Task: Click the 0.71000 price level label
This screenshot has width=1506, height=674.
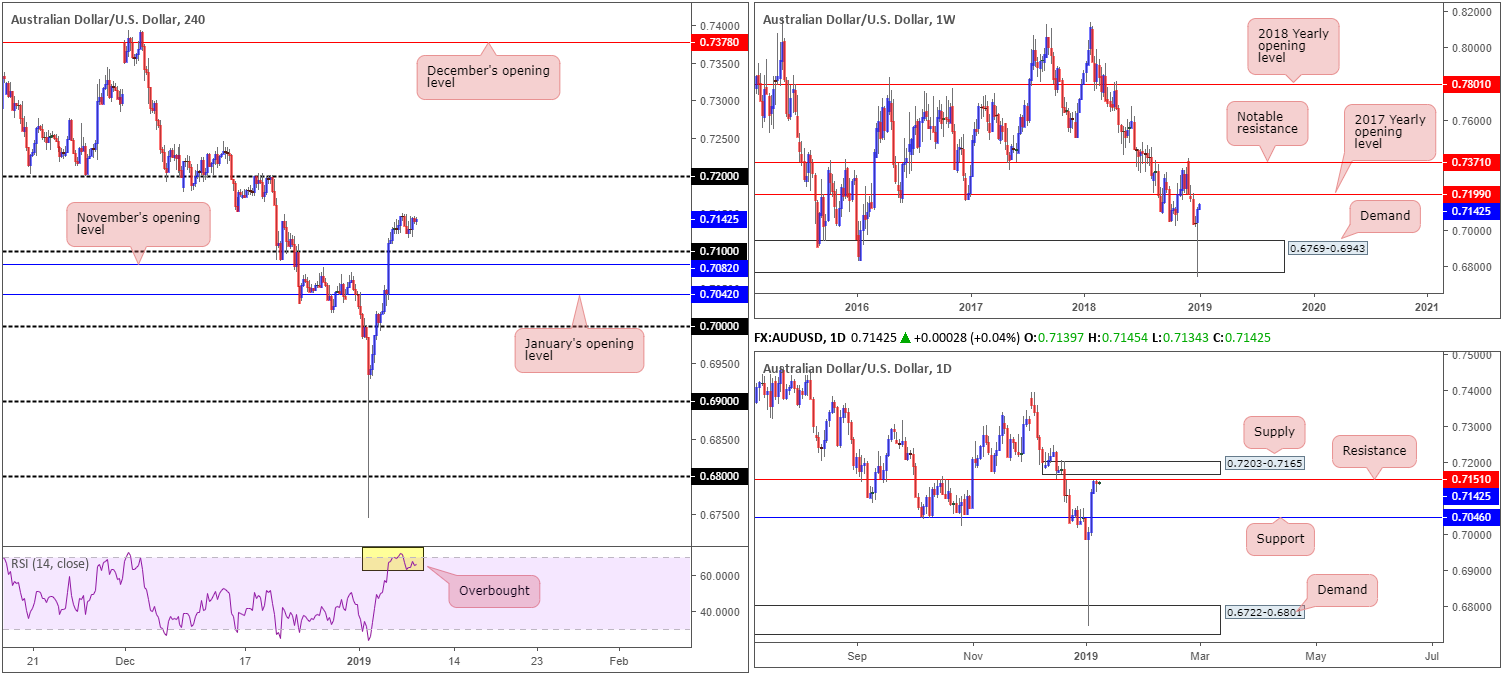Action: point(720,251)
